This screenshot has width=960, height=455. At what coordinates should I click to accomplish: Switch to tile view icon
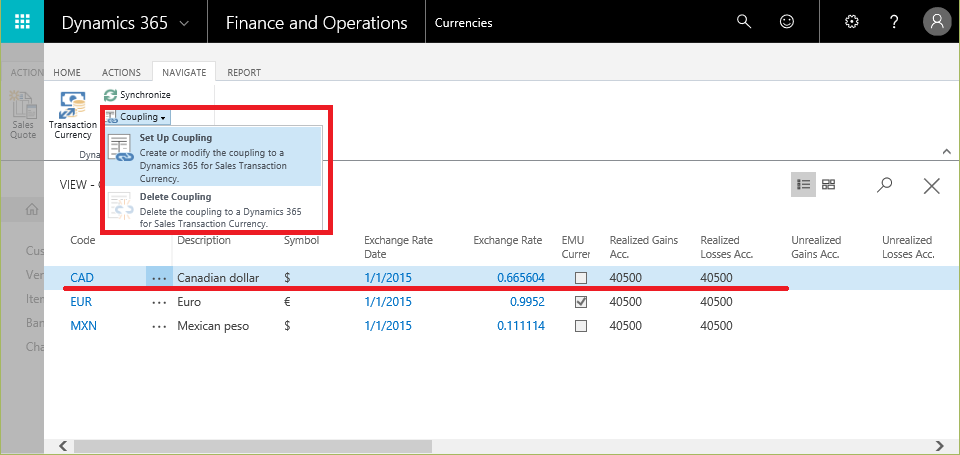828,184
